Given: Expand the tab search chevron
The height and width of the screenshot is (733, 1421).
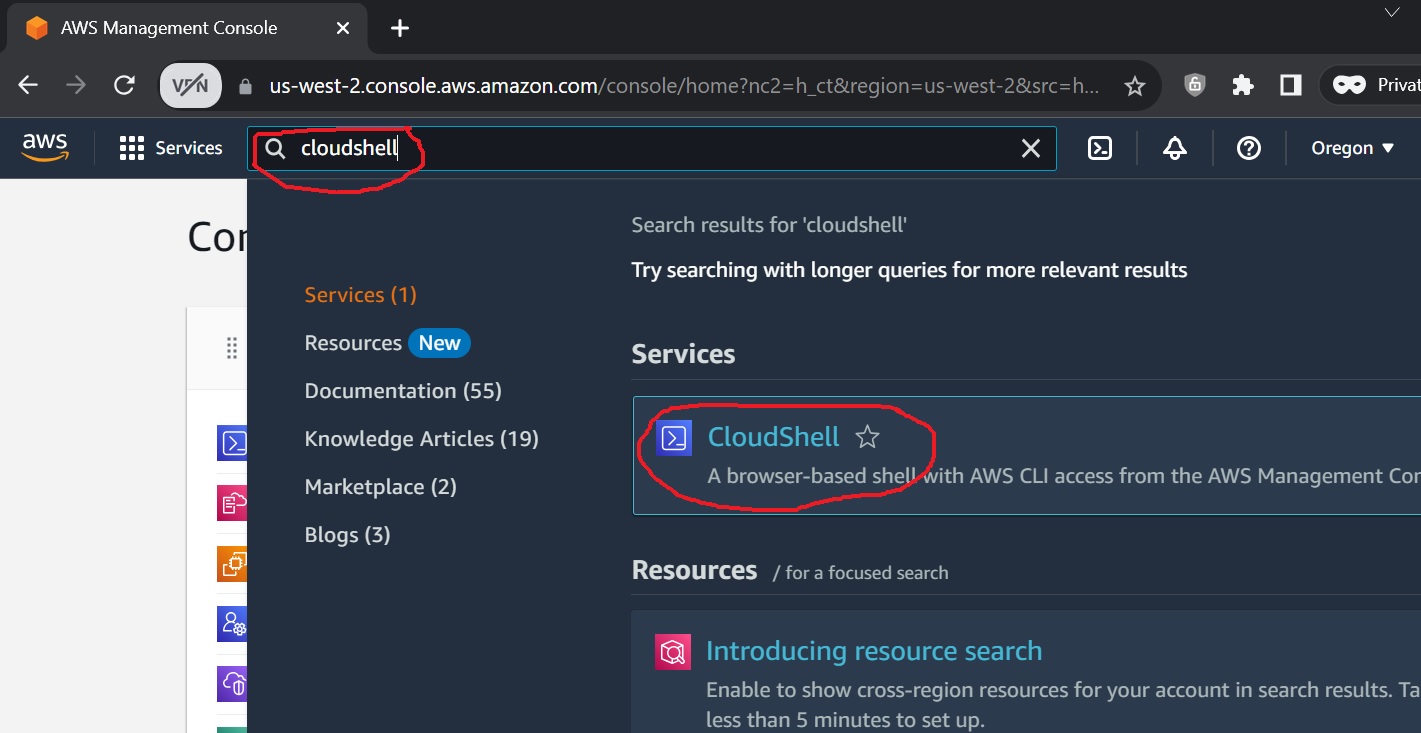Looking at the screenshot, I should coord(1392,13).
